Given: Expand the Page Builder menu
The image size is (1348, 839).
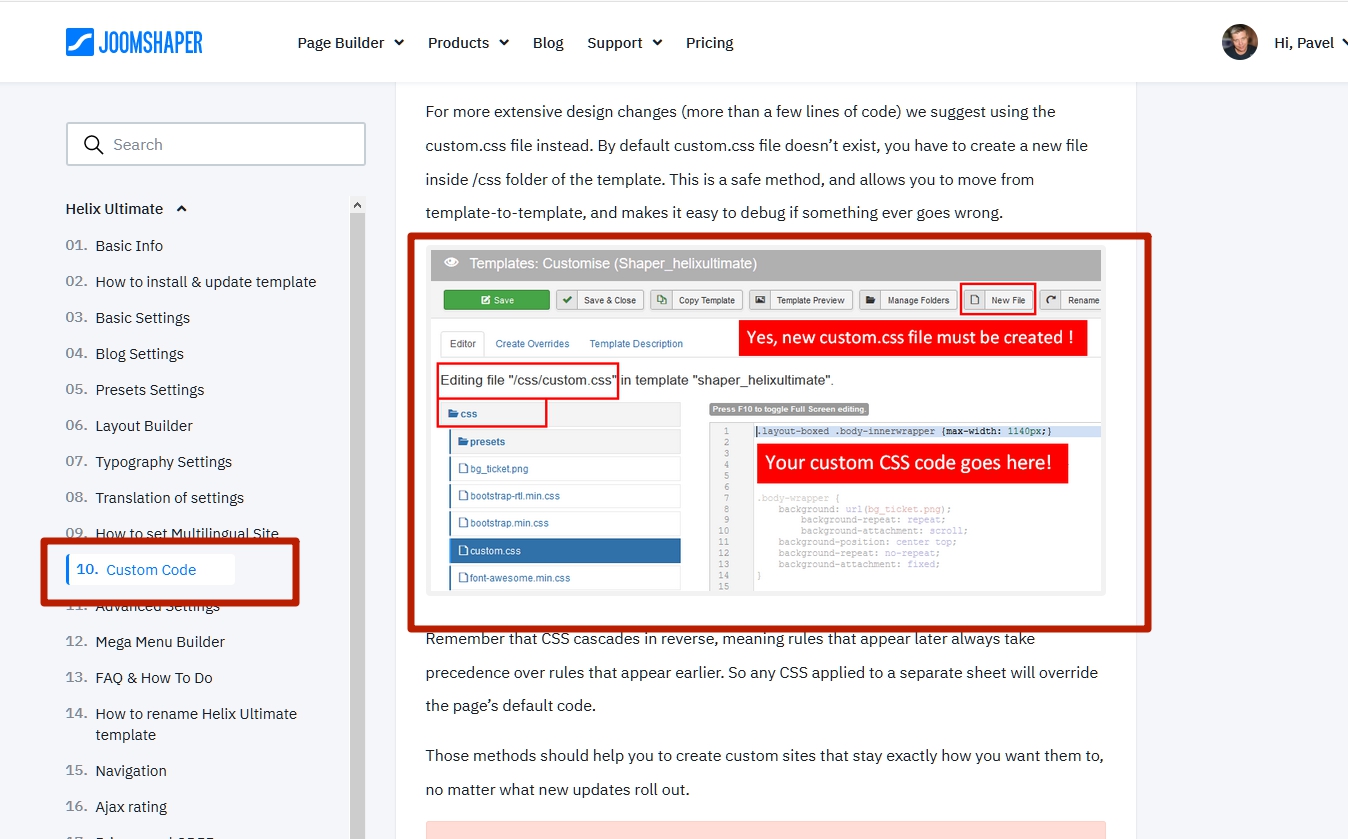Looking at the screenshot, I should pyautogui.click(x=350, y=43).
